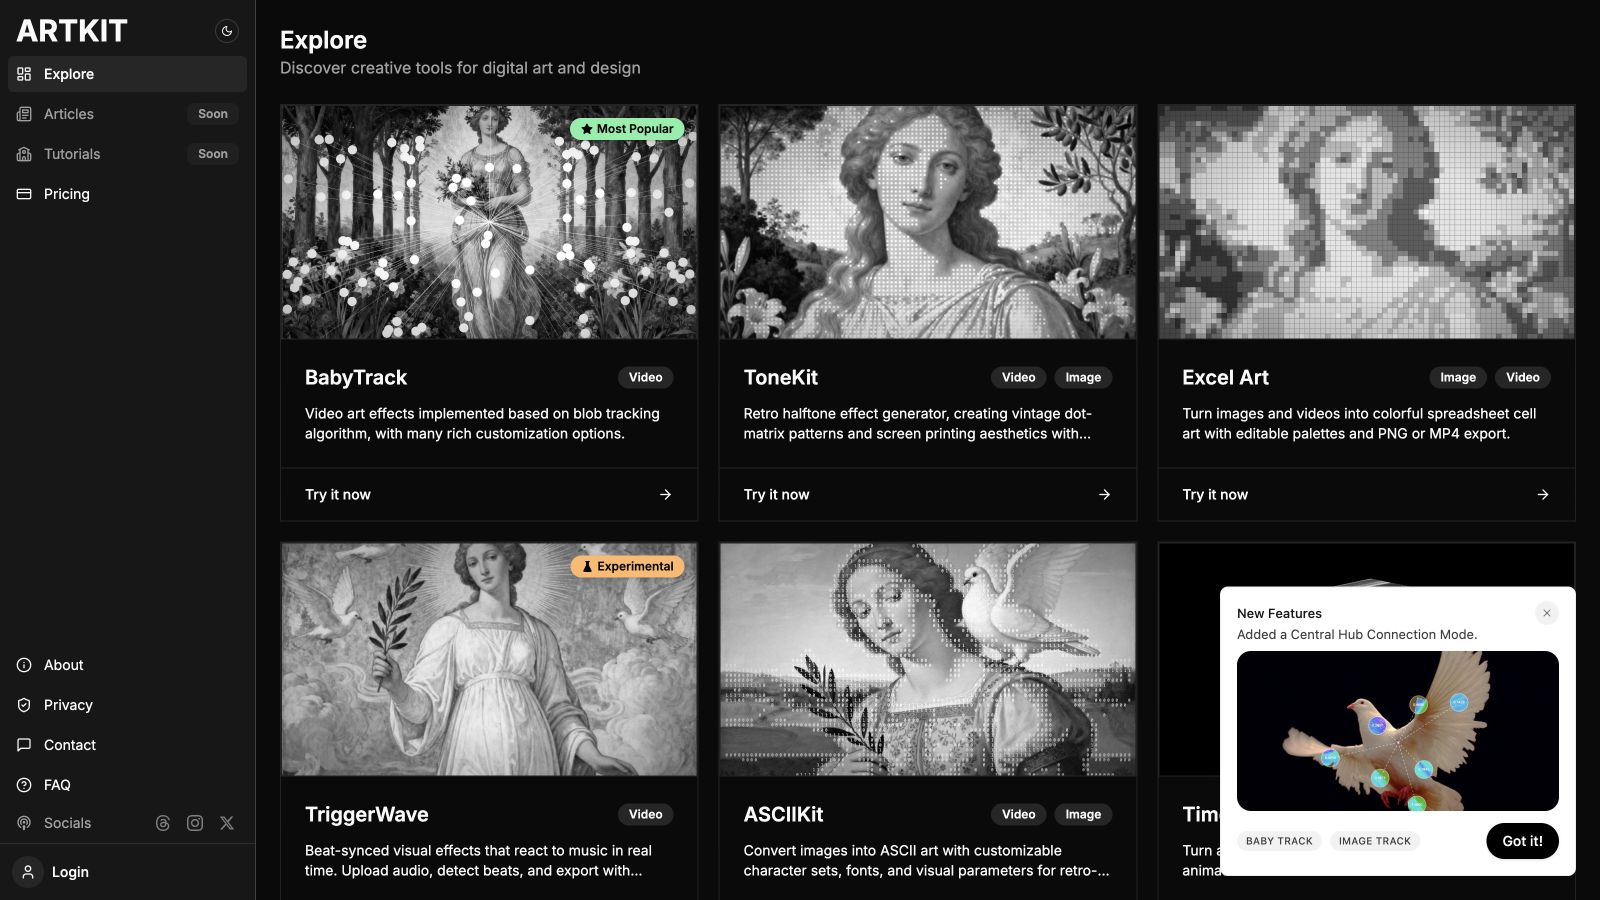This screenshot has width=1600, height=900.
Task: Click the Login user avatar icon
Action: point(28,872)
